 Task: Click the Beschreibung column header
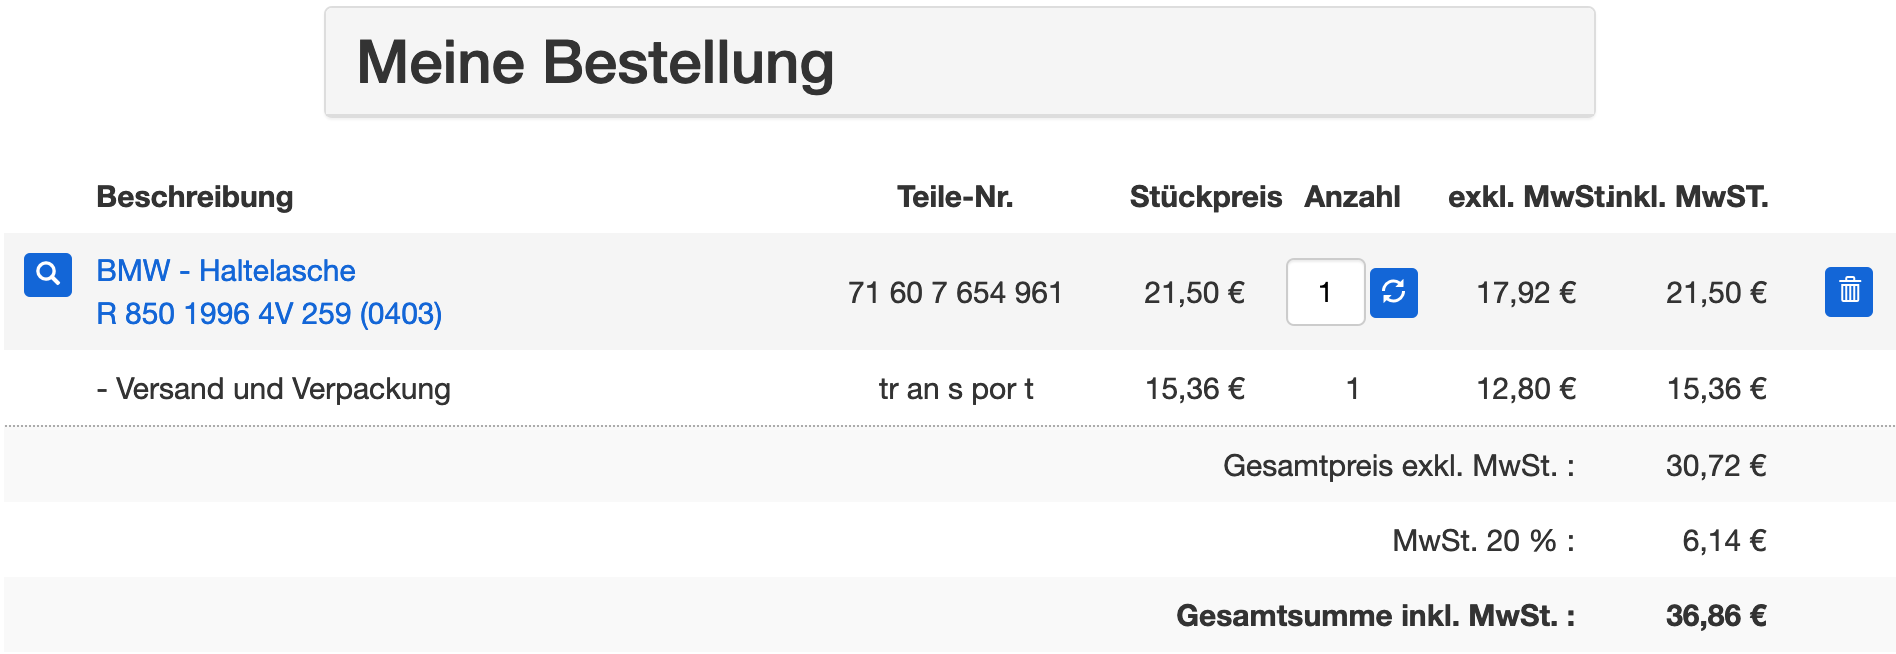[x=195, y=197]
